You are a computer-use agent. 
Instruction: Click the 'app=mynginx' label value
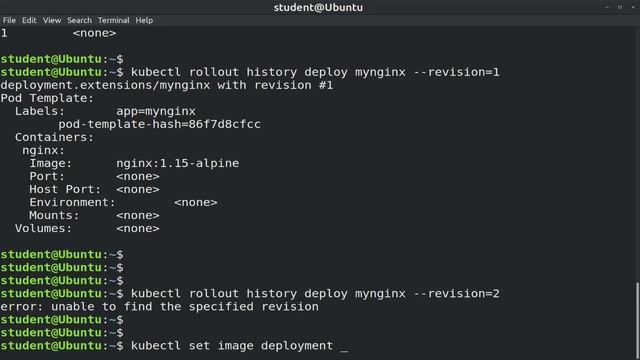point(156,111)
